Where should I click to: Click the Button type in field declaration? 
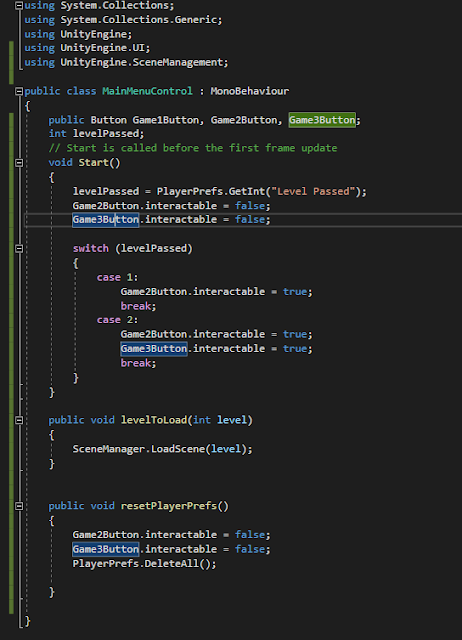click(108, 120)
